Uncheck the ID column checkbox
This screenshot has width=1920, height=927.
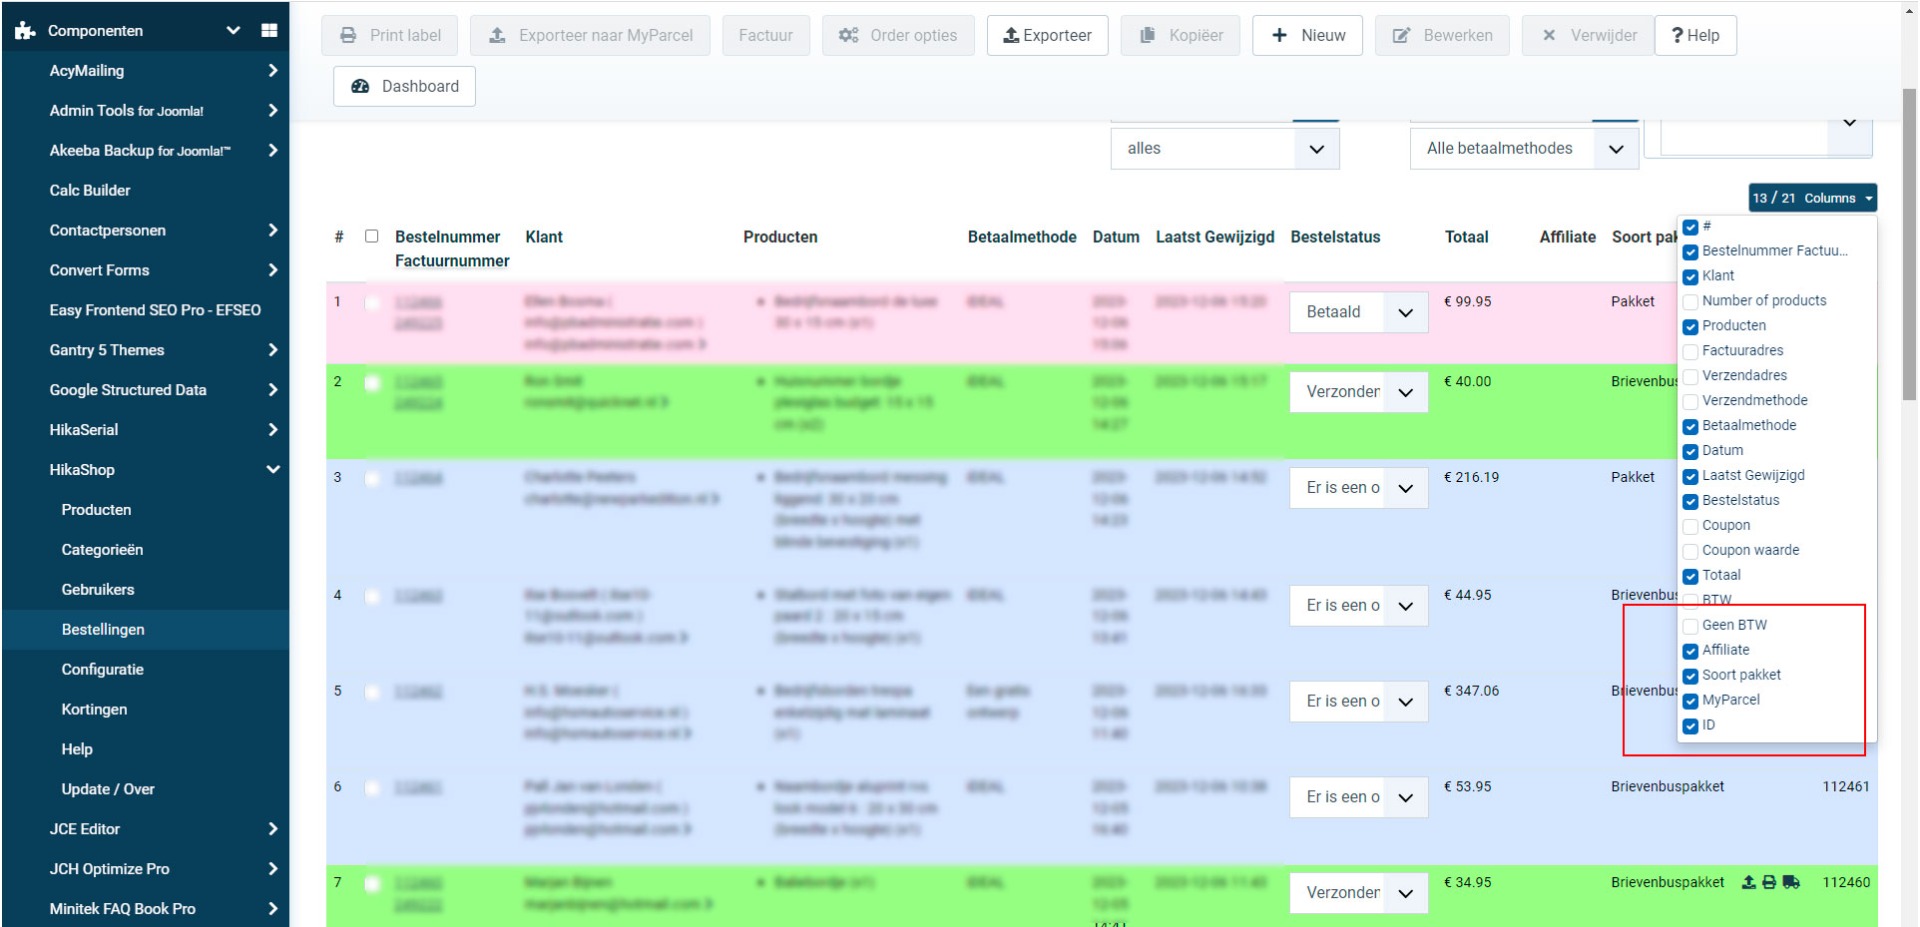click(x=1690, y=726)
